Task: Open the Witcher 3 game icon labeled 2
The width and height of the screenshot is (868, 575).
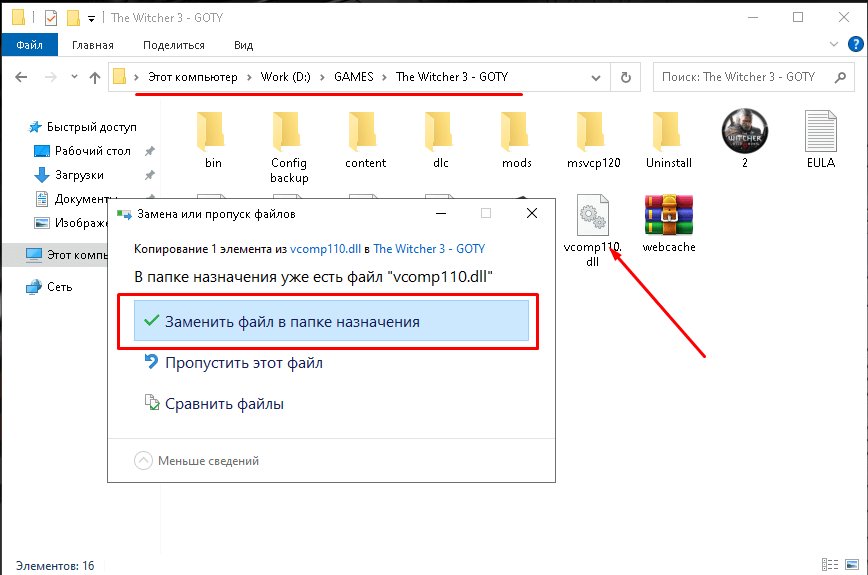Action: 744,132
